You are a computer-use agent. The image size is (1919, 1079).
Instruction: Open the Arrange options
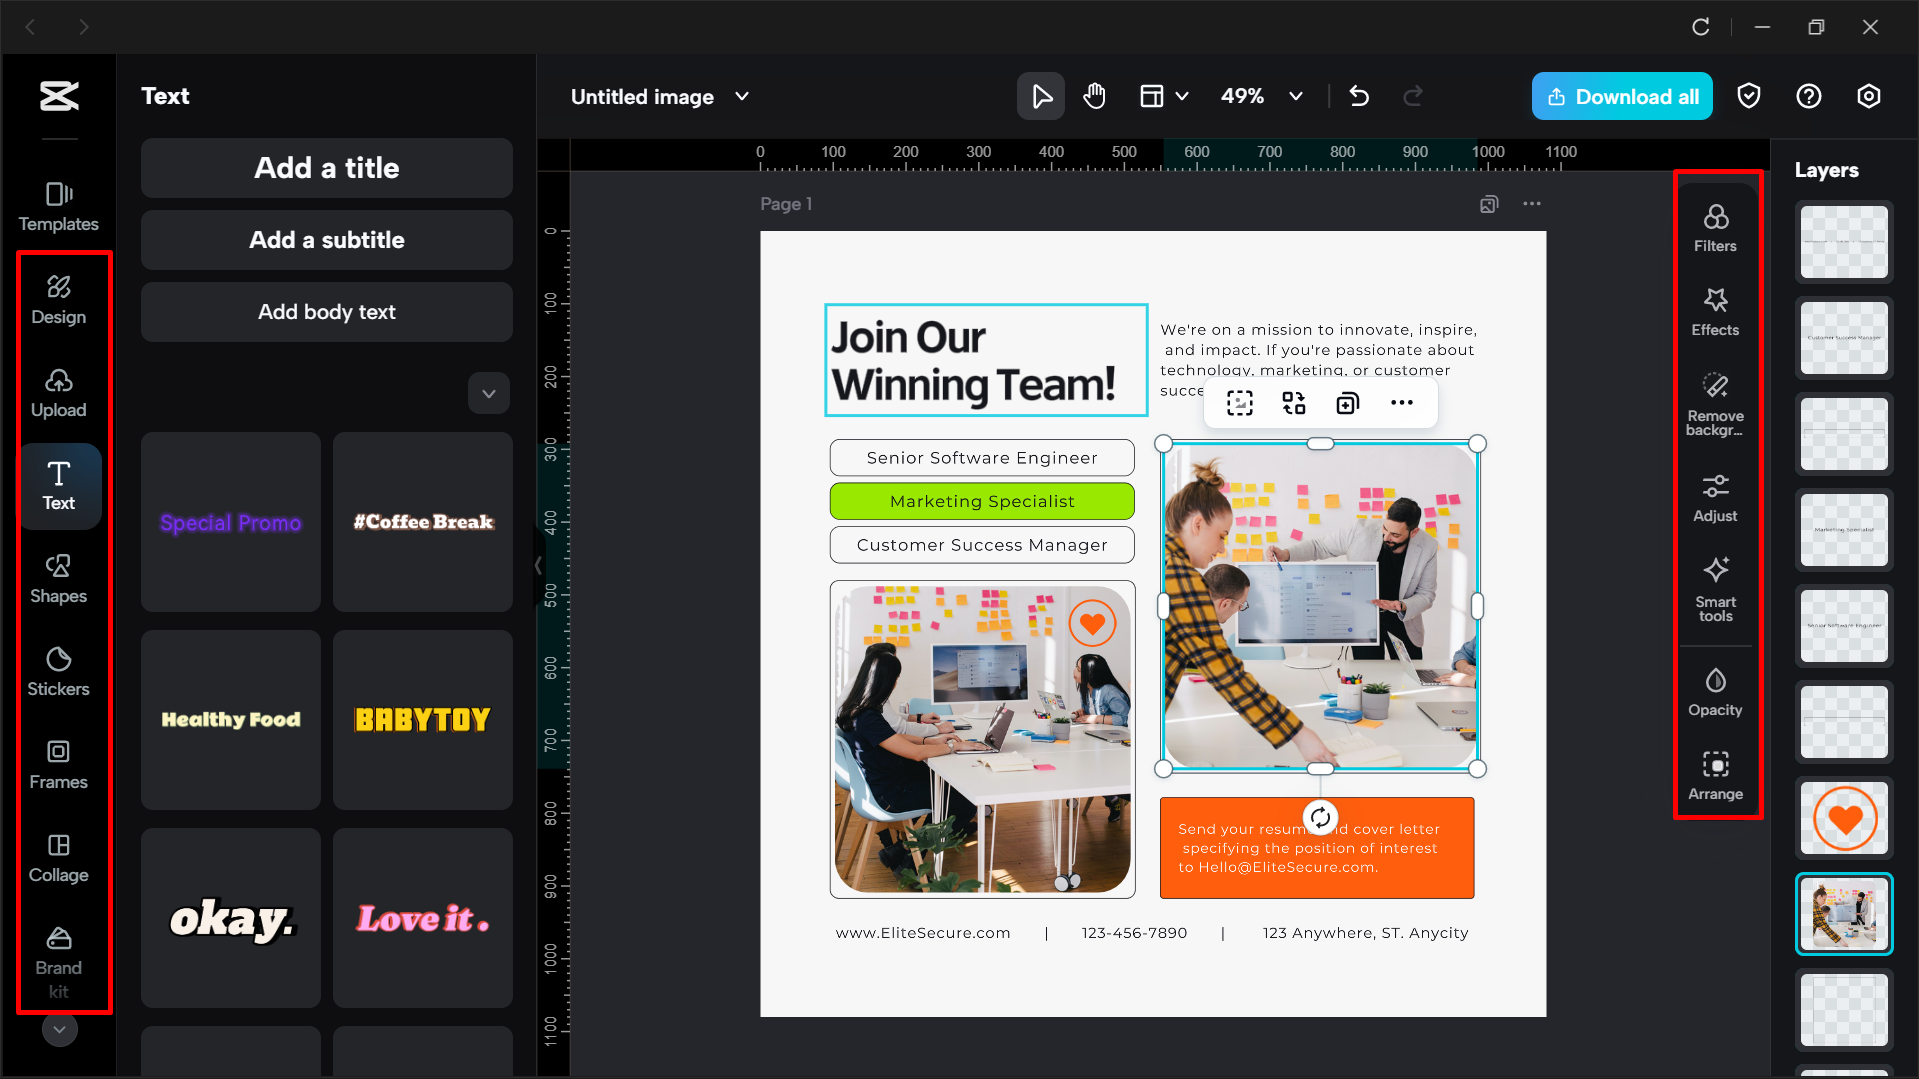point(1715,774)
